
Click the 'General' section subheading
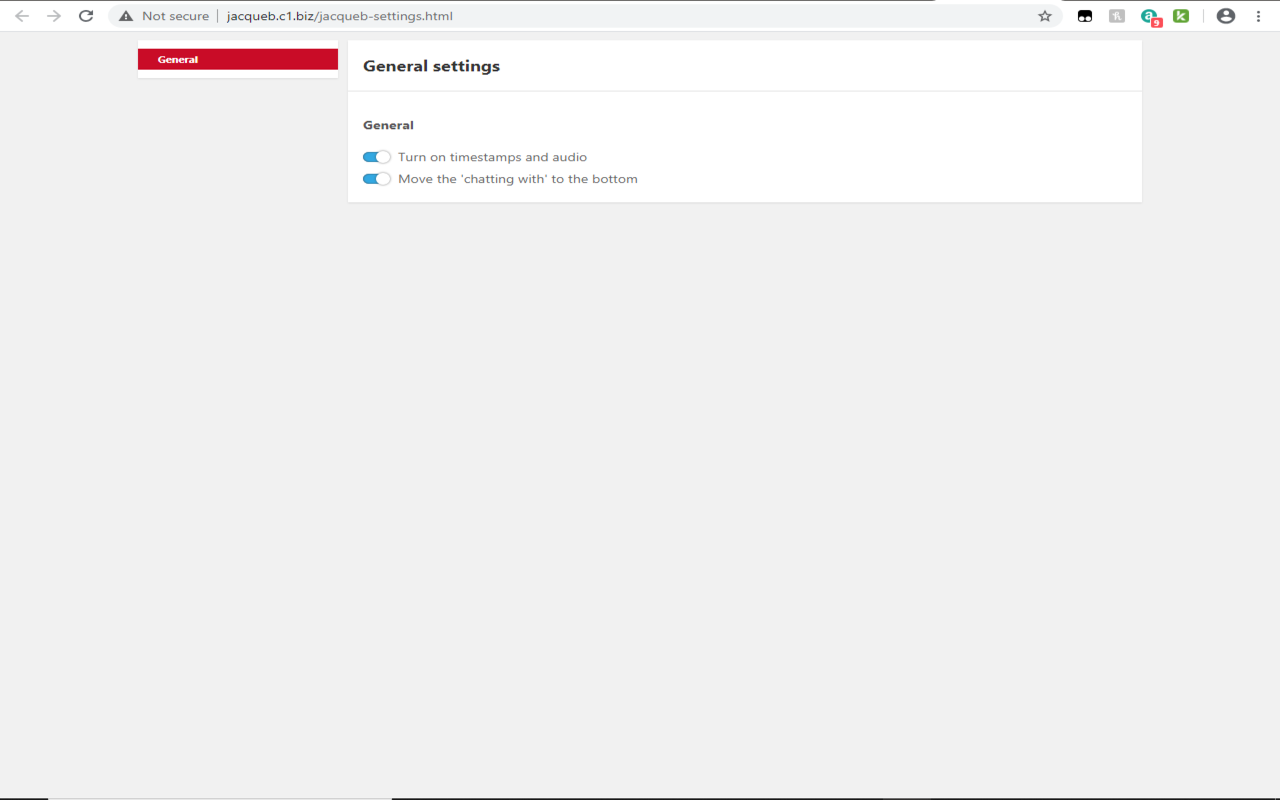pos(388,125)
